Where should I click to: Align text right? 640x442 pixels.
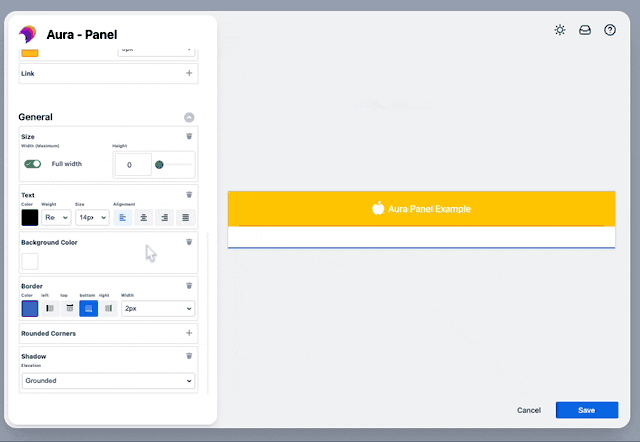164,218
